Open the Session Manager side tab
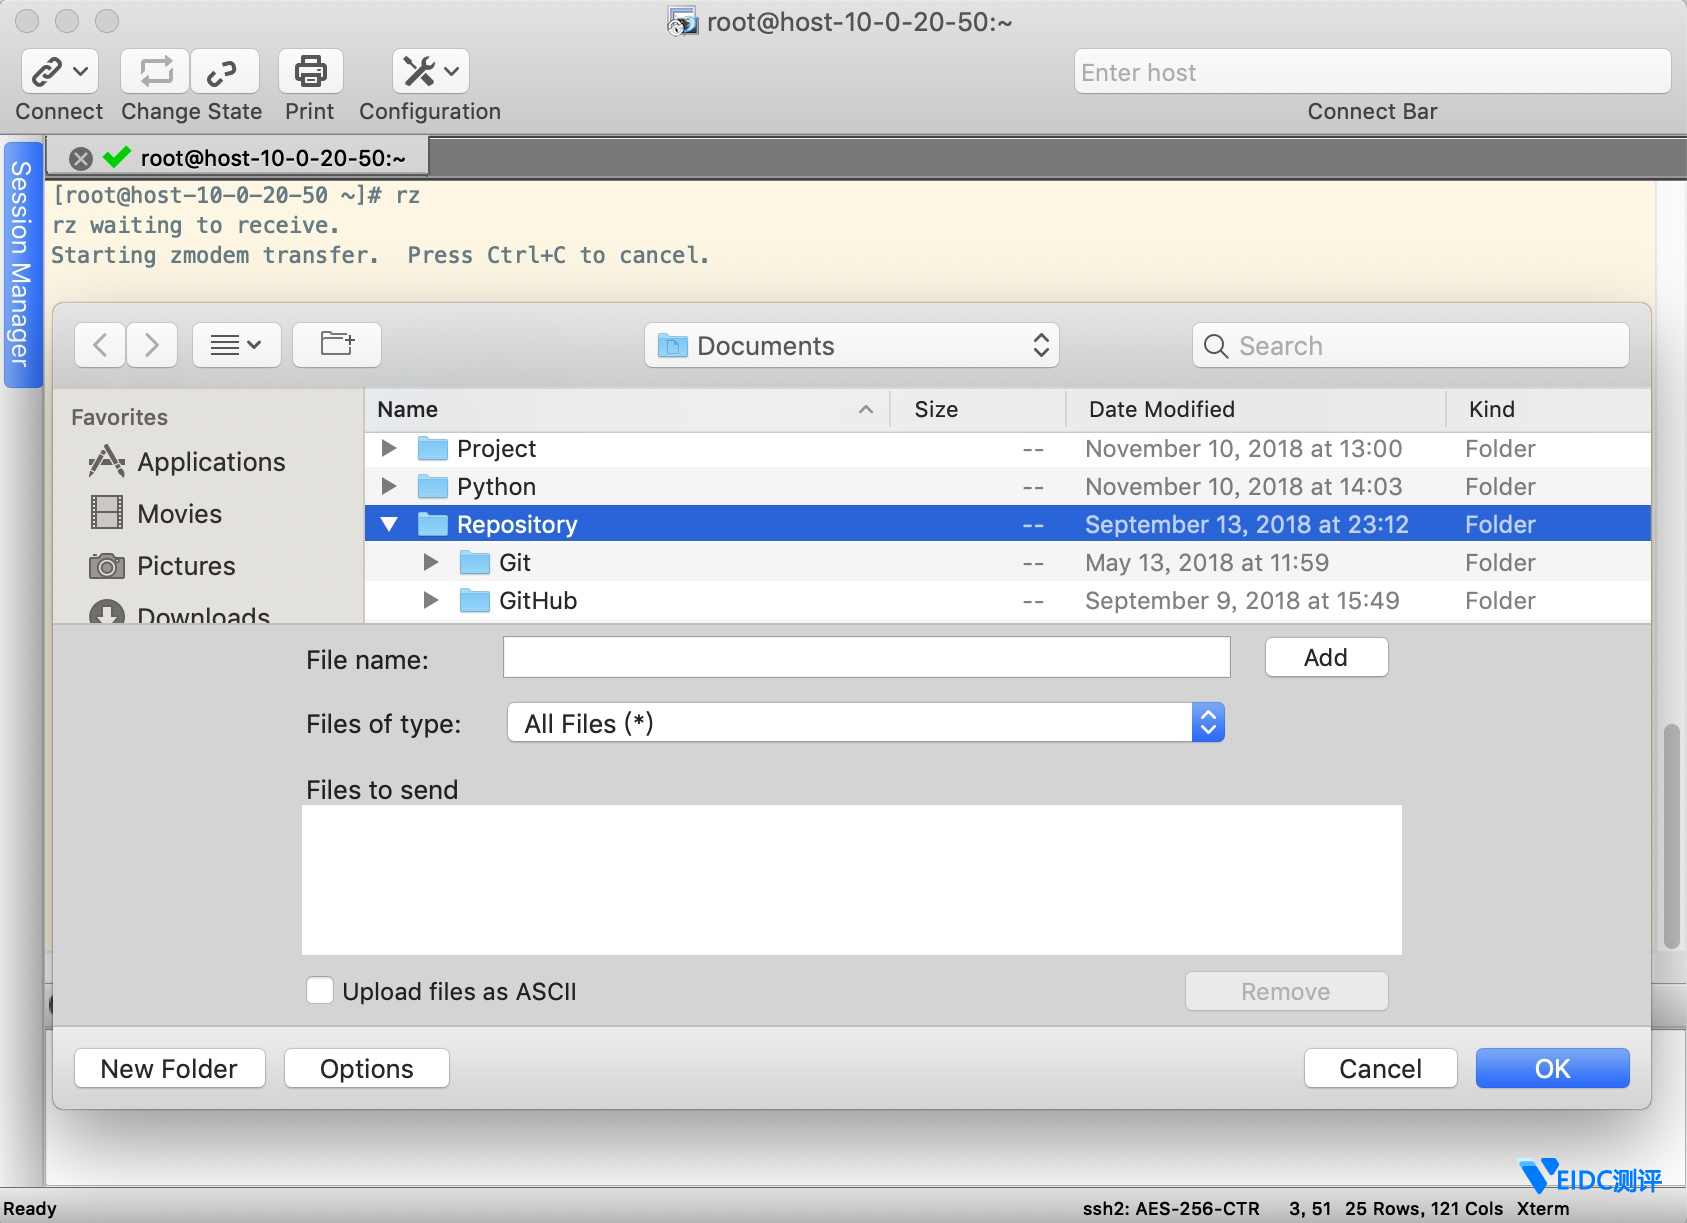The width and height of the screenshot is (1687, 1223). click(x=21, y=265)
